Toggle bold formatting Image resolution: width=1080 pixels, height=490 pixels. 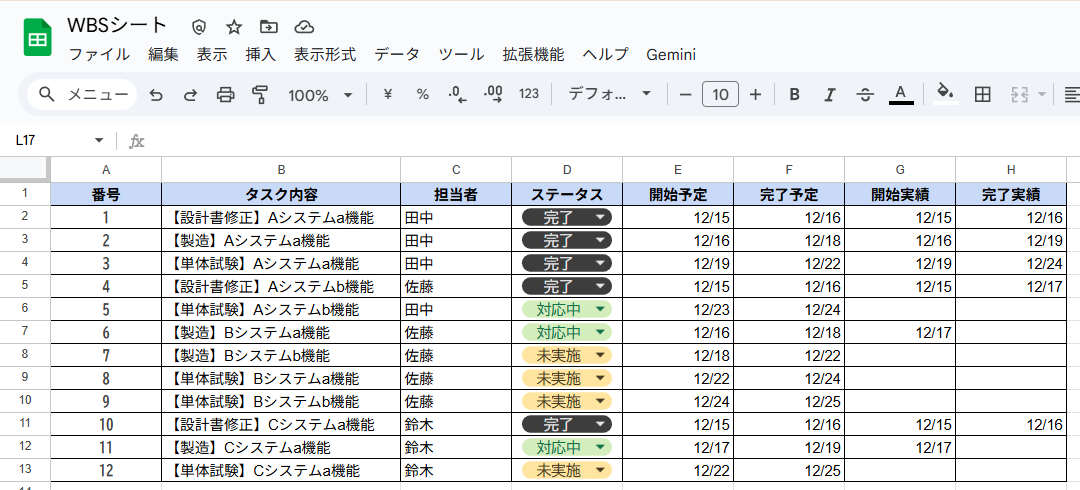794,95
